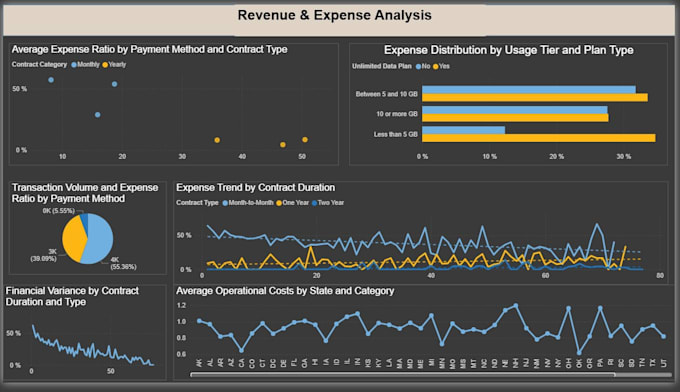Click the '3K (39.09%)' pie label

[x=43, y=255]
